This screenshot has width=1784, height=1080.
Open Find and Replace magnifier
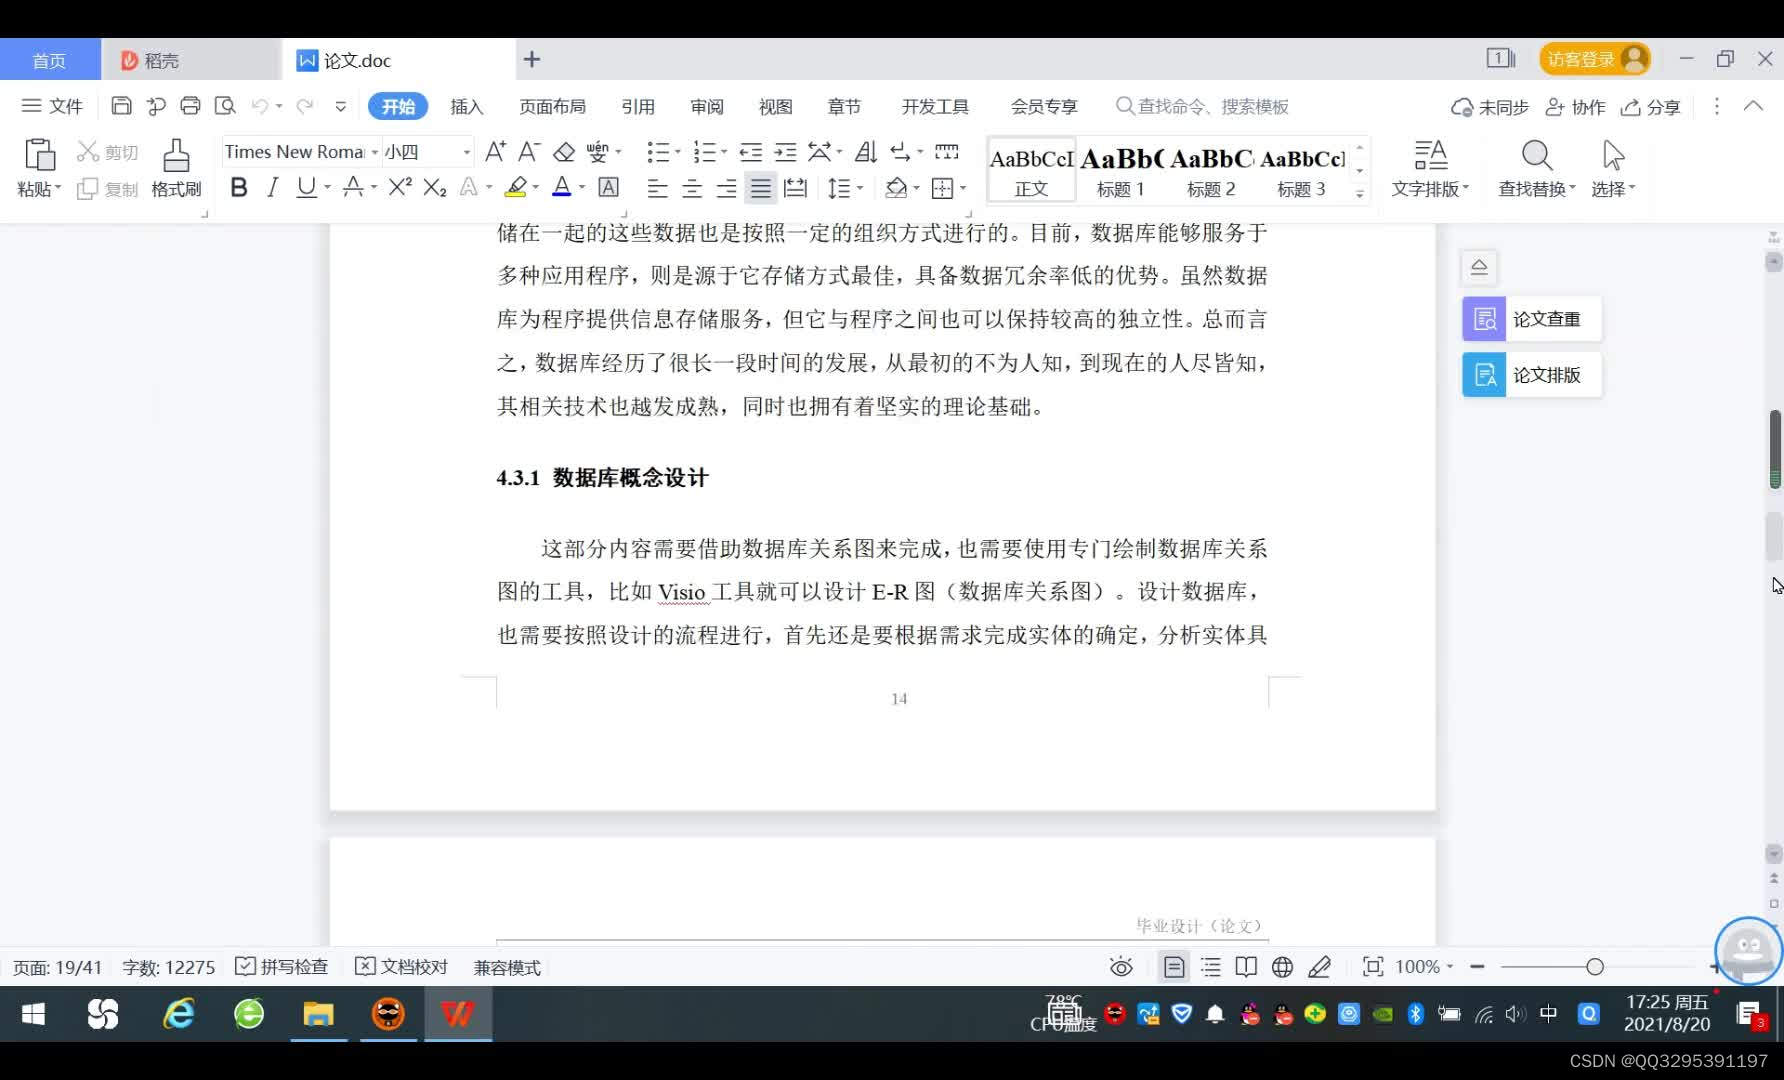point(1536,155)
